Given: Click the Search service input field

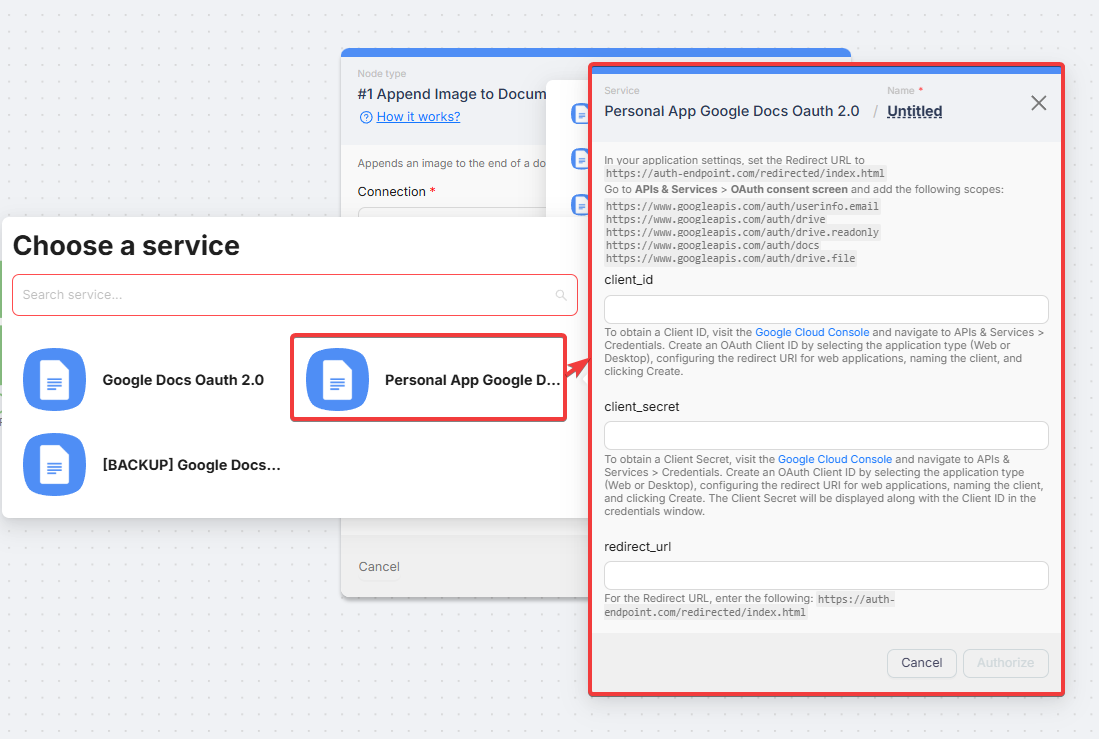Looking at the screenshot, I should click(x=295, y=295).
